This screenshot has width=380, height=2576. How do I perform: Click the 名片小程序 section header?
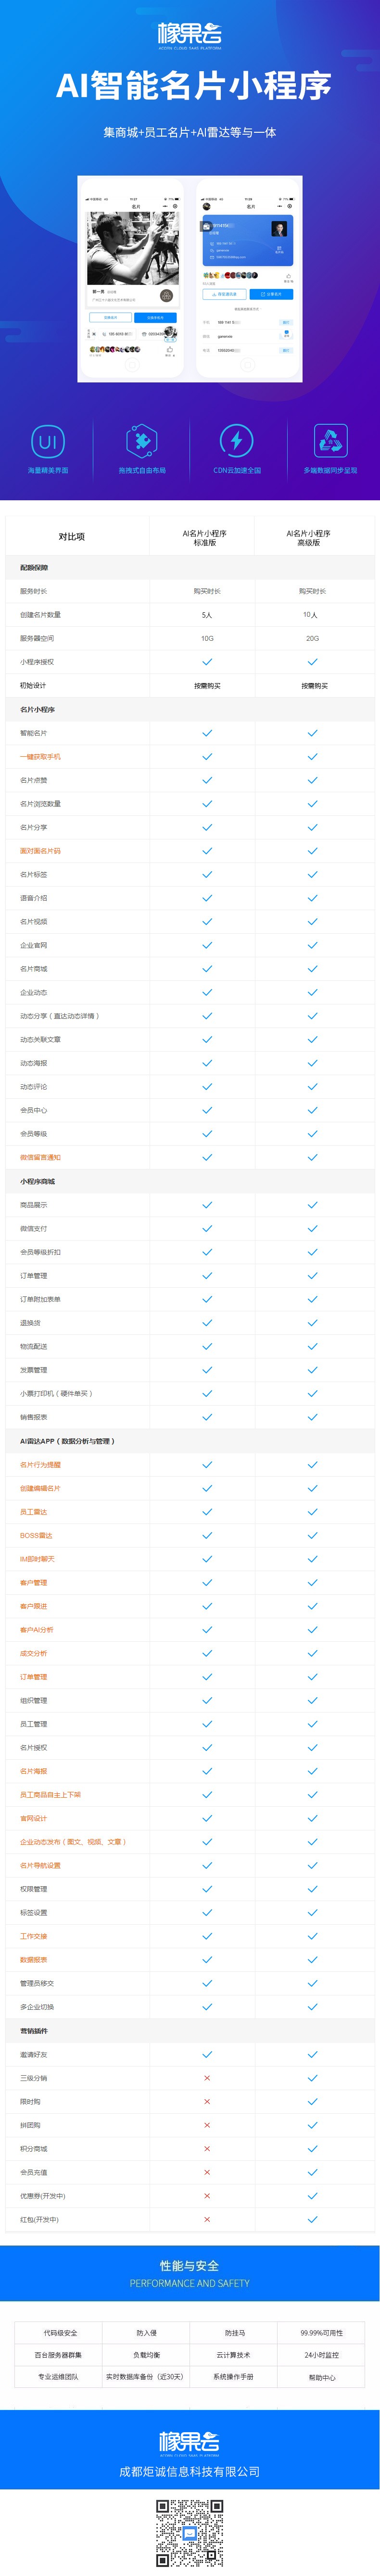tap(37, 709)
